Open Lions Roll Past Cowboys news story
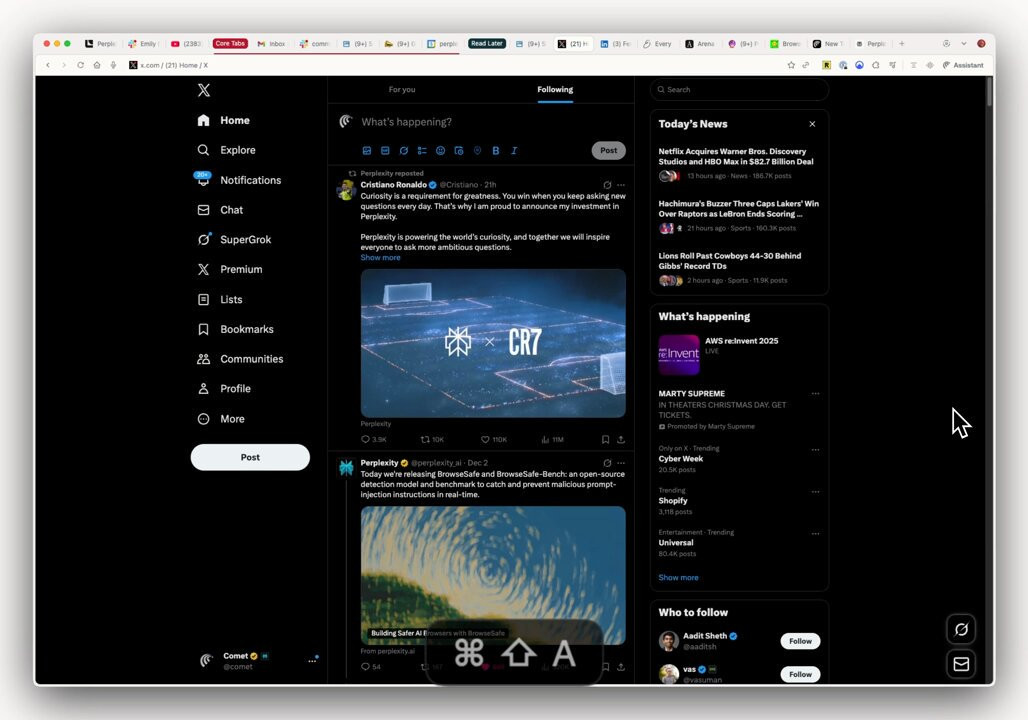Image resolution: width=1028 pixels, height=720 pixels. point(739,268)
